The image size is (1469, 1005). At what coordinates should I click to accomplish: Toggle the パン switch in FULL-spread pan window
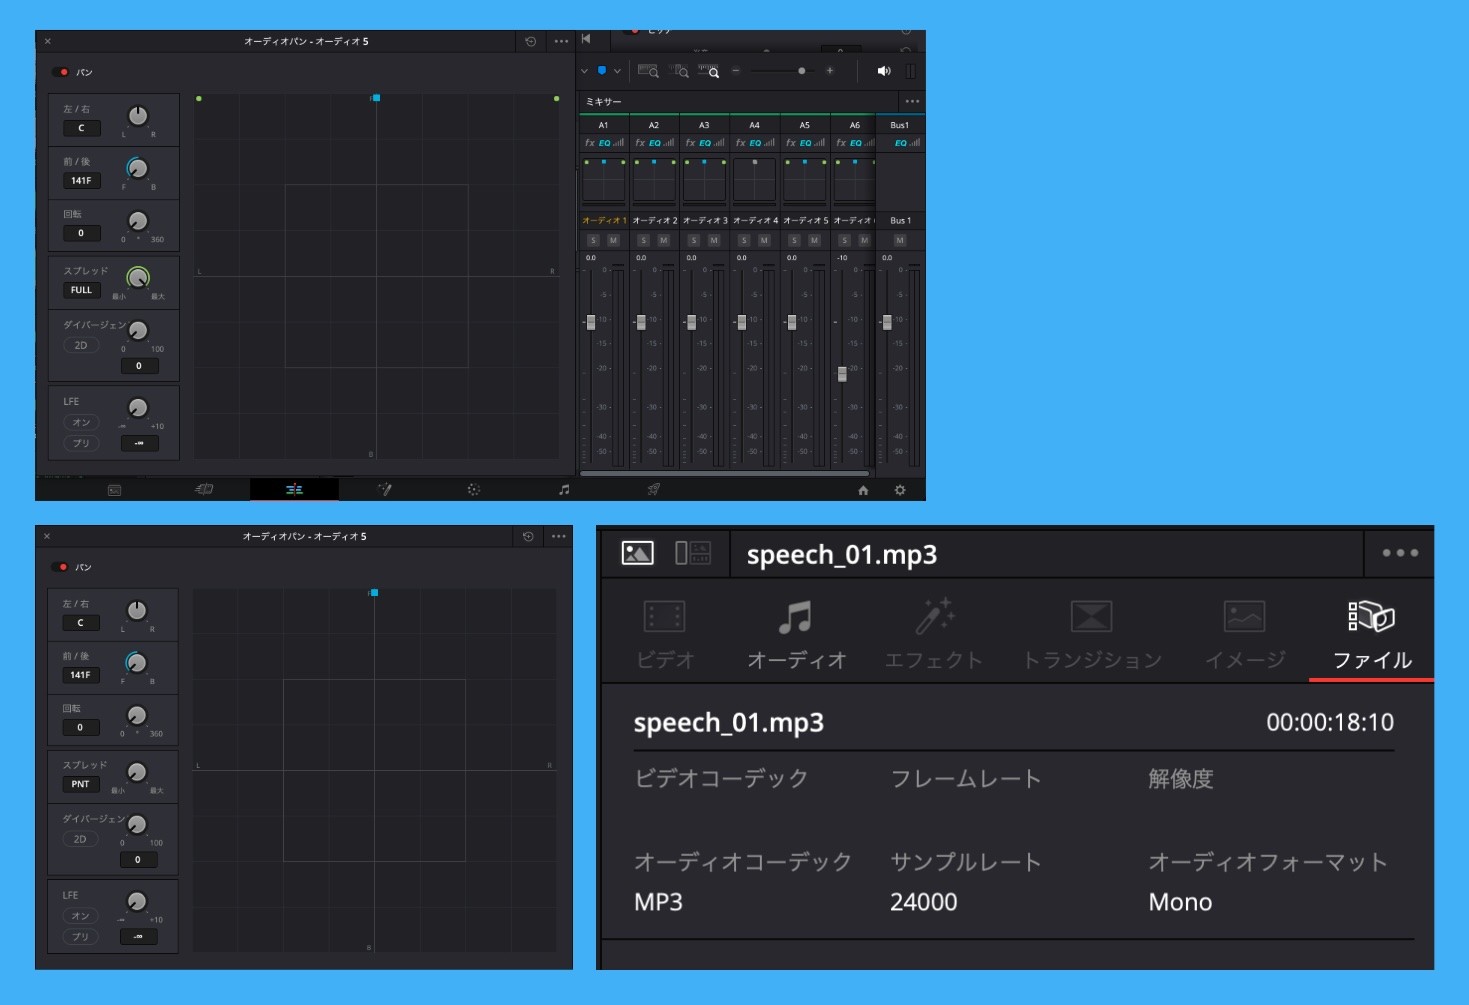coord(61,72)
